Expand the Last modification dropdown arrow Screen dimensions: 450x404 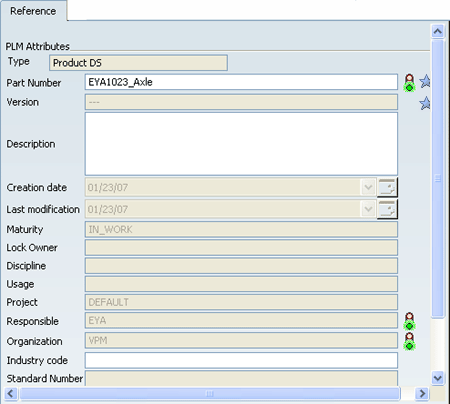tap(368, 209)
